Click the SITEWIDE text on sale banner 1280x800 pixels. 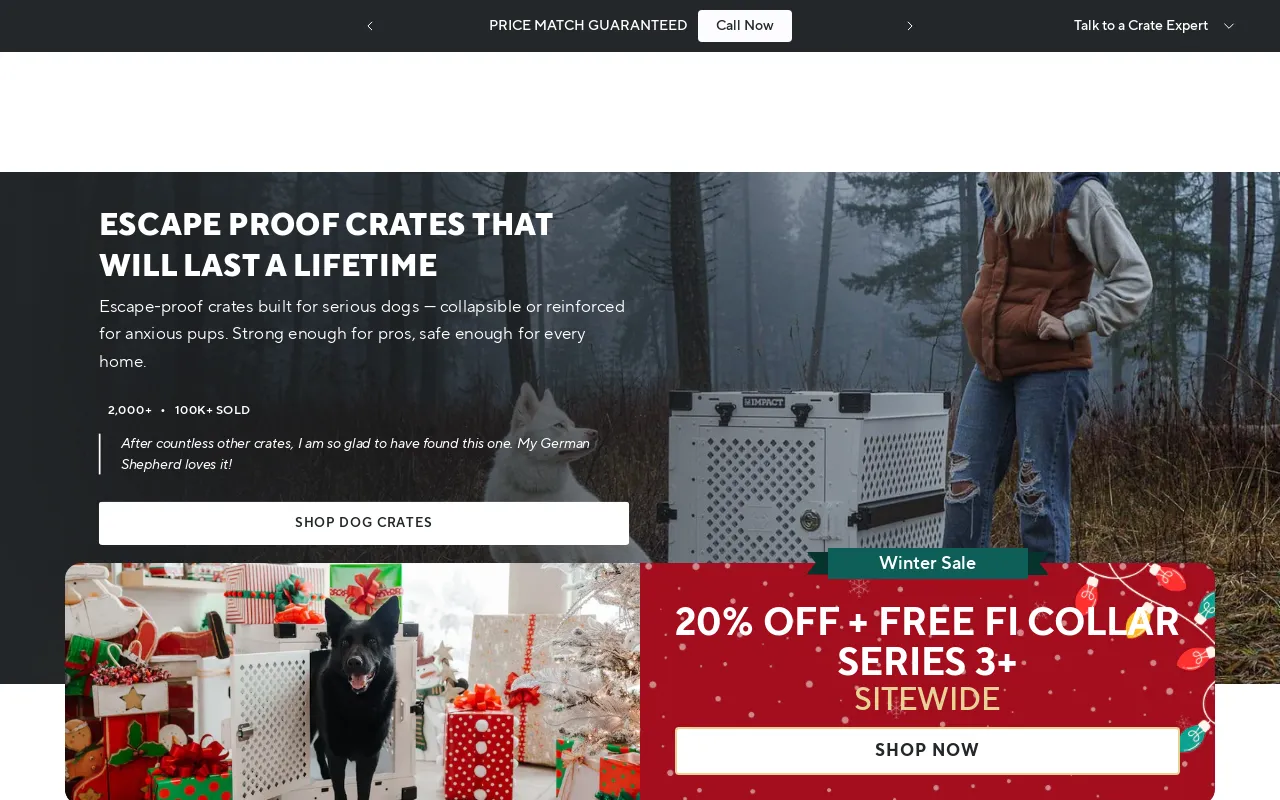pos(927,699)
